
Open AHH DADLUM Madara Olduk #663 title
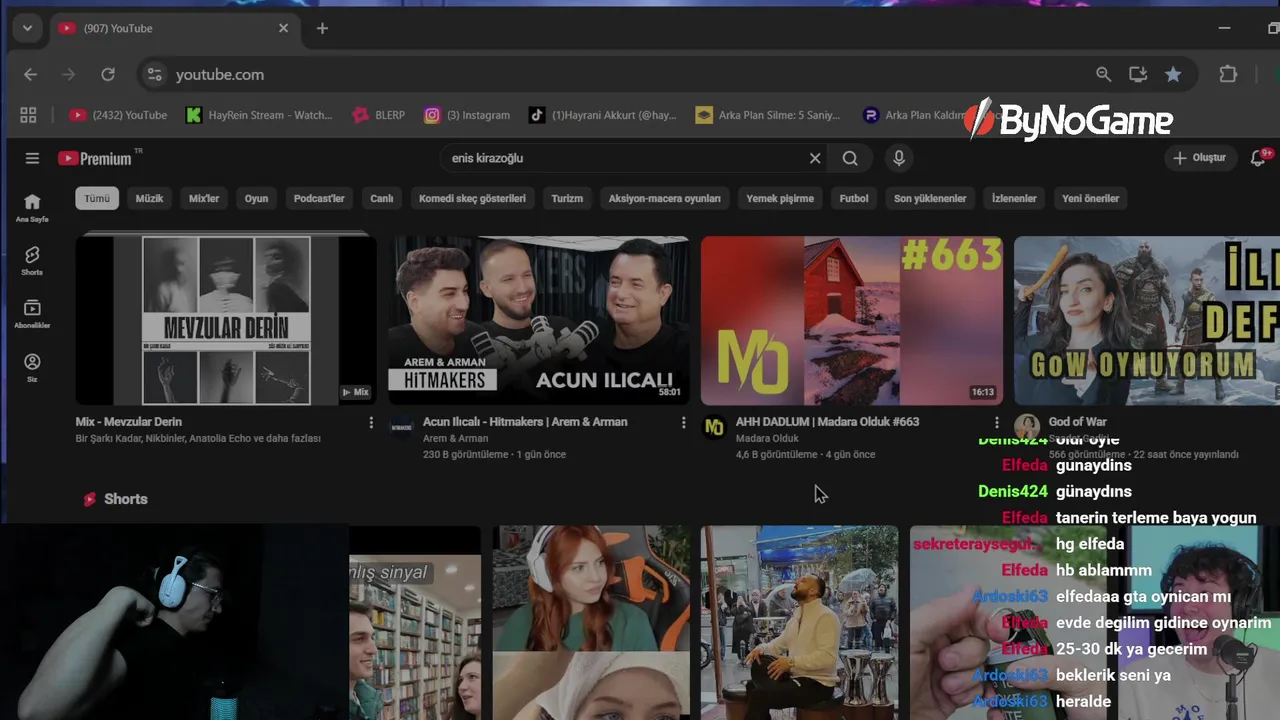point(827,422)
